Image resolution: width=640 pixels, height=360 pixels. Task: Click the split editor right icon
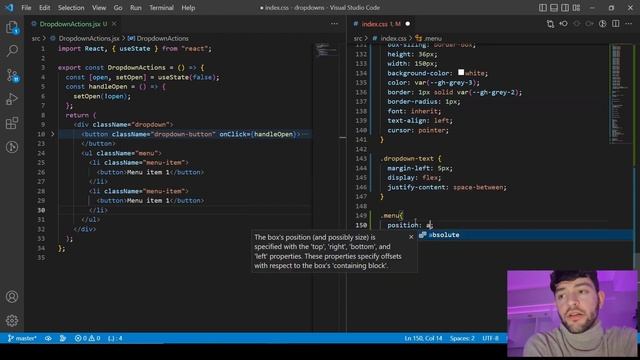pyautogui.click(x=616, y=24)
